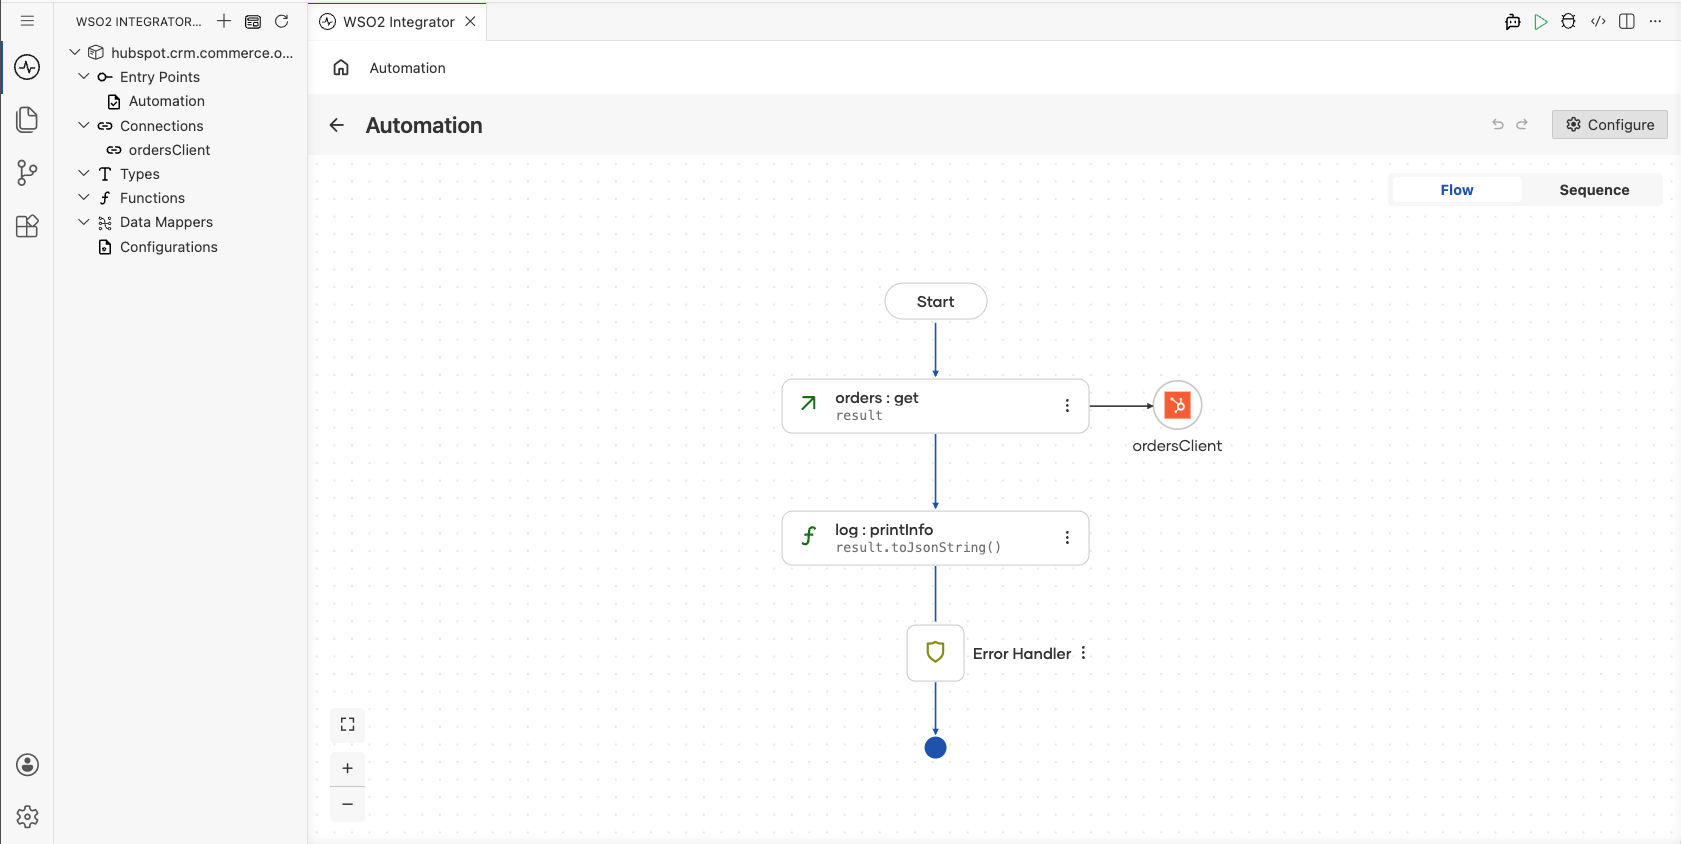Open Error Handler options menu
The width and height of the screenshot is (1681, 844).
[1083, 653]
